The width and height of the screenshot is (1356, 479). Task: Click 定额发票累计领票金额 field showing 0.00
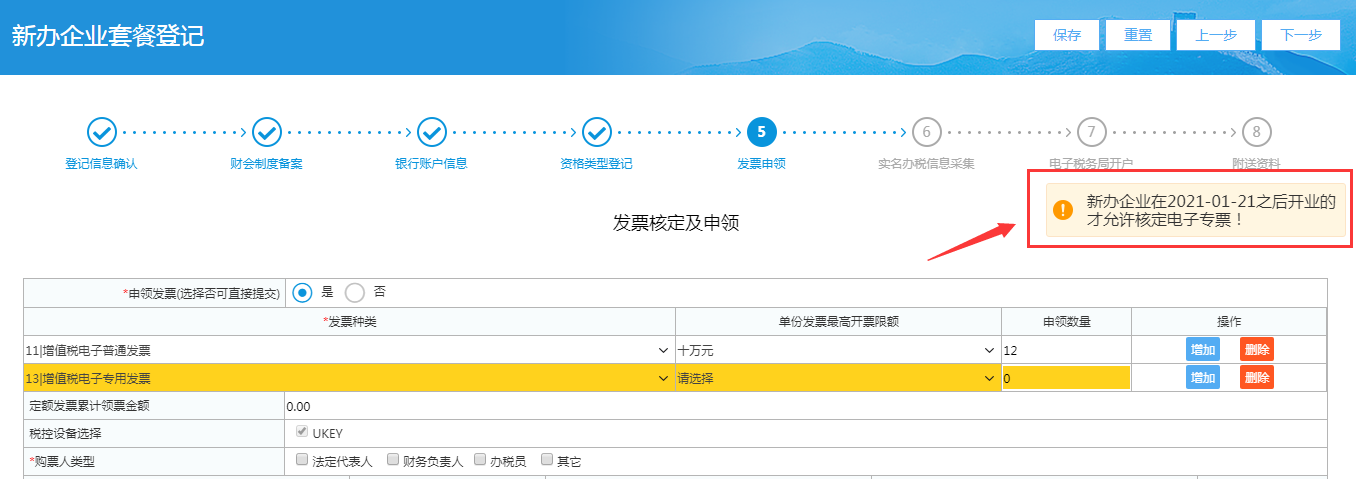[x=806, y=406]
